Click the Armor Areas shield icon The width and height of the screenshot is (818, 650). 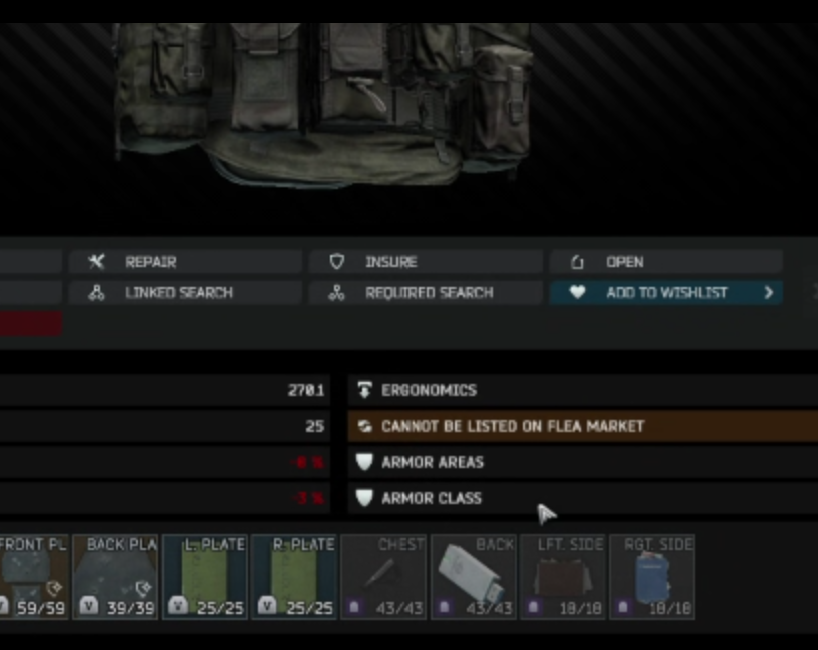364,462
